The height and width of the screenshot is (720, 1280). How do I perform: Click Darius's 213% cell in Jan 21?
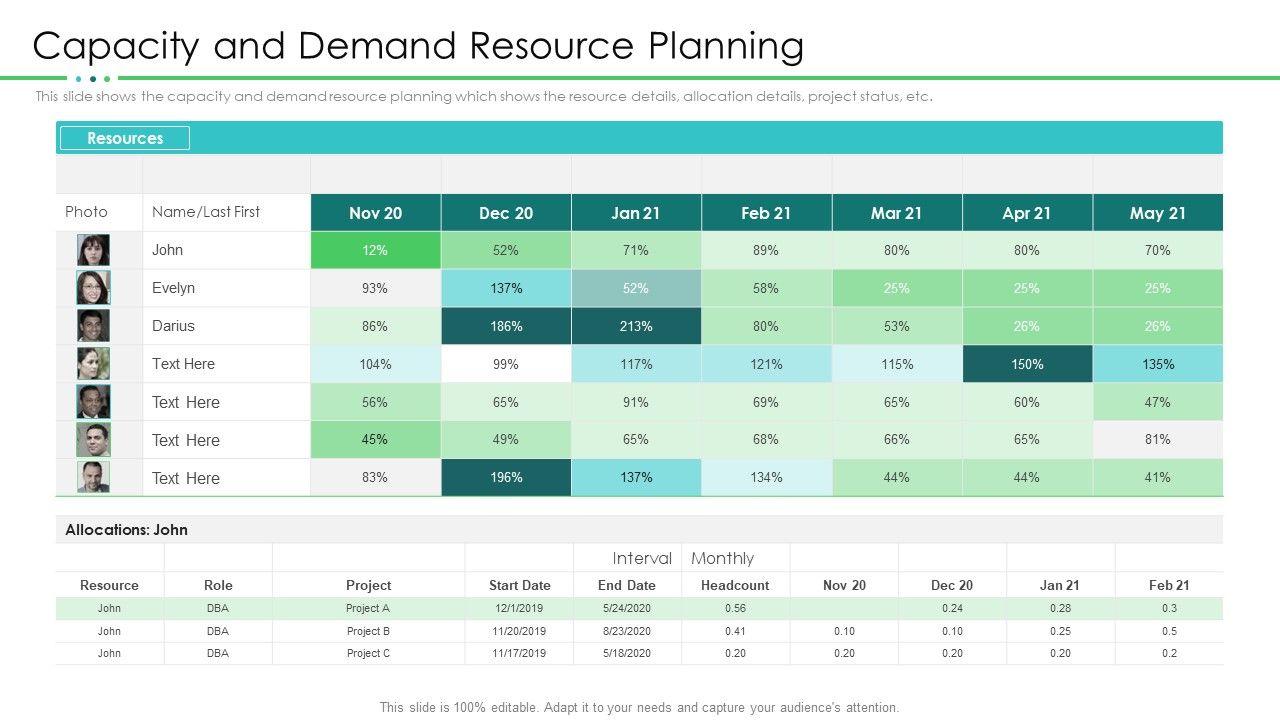(636, 326)
